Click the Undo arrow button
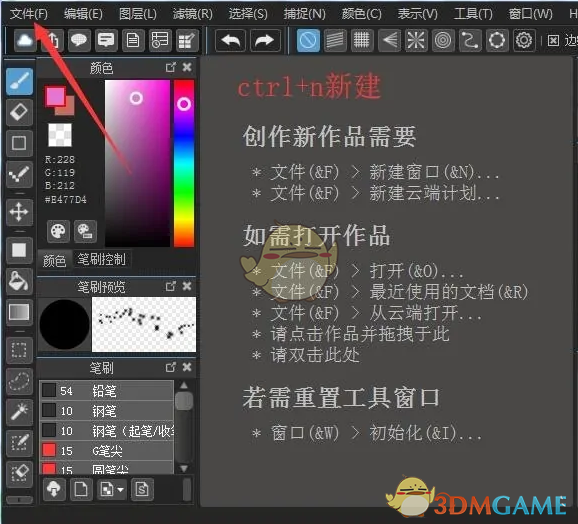Screen dimensions: 578x524 pos(230,40)
